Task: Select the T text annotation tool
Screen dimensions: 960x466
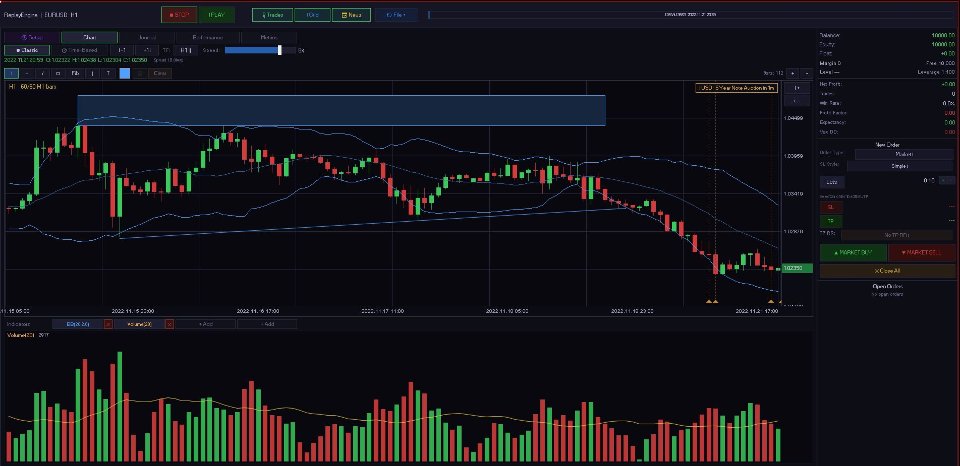Action: click(x=108, y=73)
